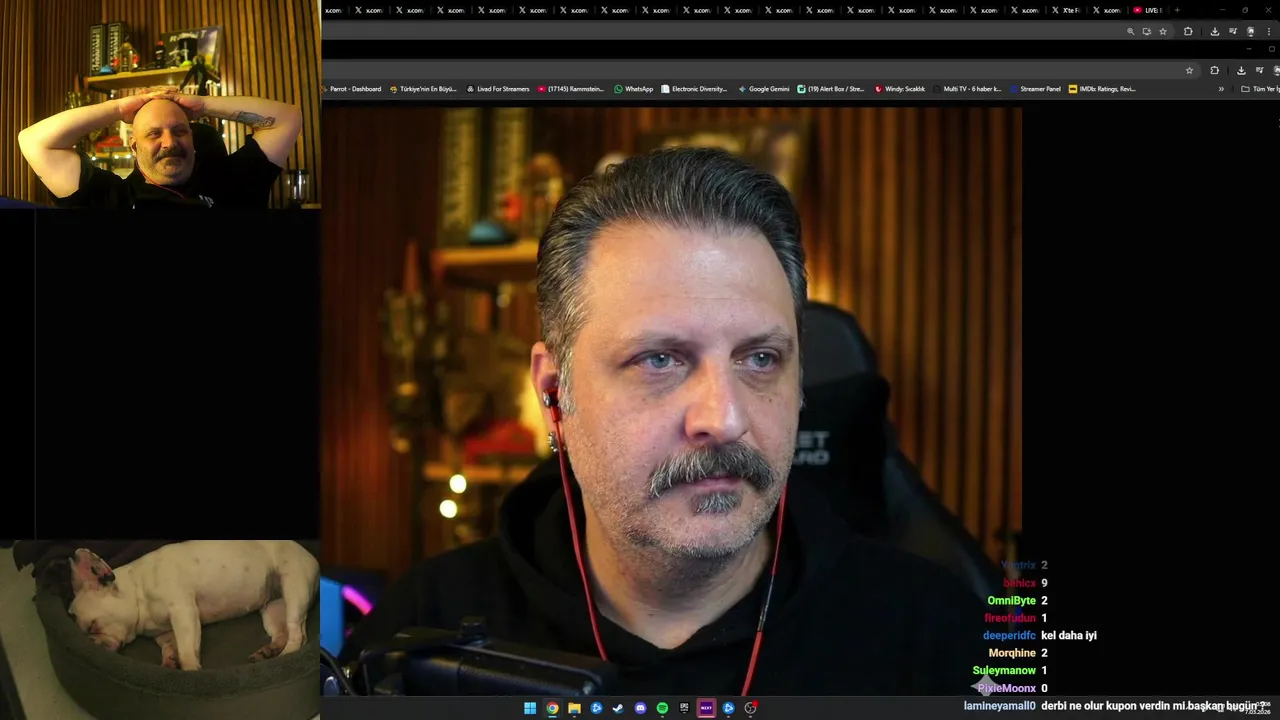
Task: Open the Türkiye'nin En Büyü... bookmark
Action: click(423, 89)
